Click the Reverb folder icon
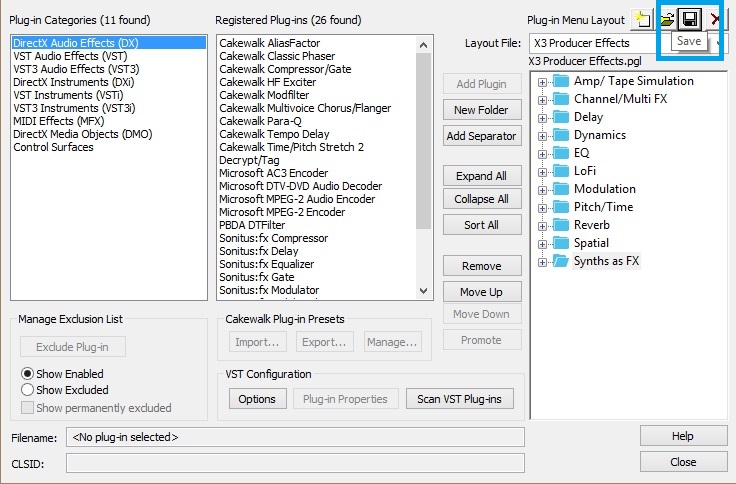736x484 pixels. pyautogui.click(x=561, y=225)
